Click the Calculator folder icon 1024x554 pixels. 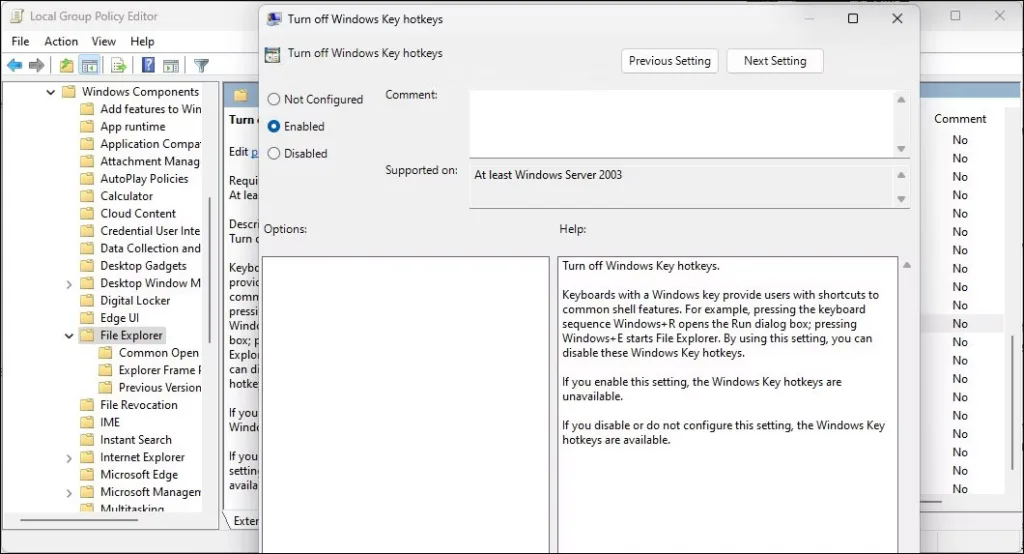pyautogui.click(x=87, y=196)
